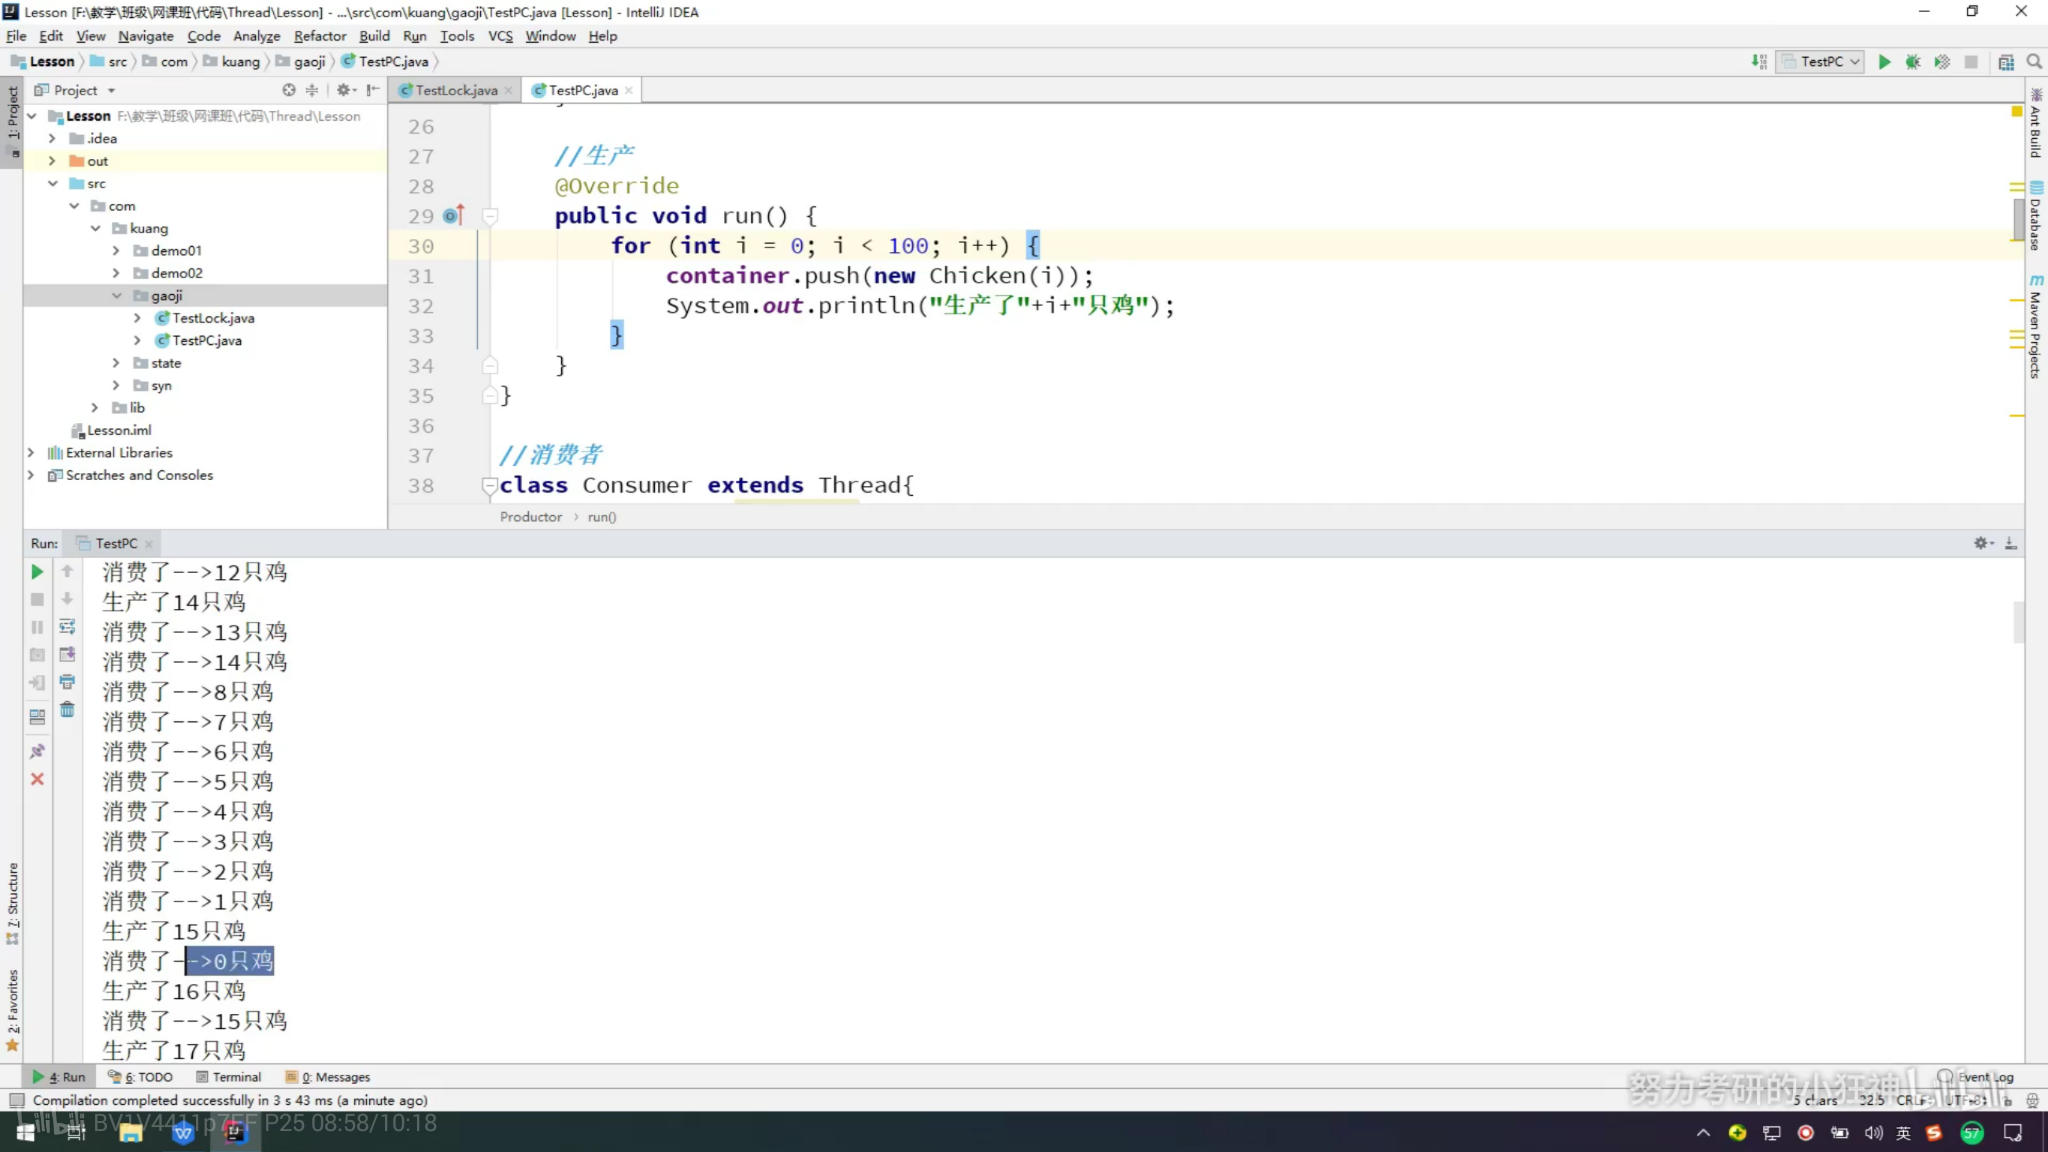The image size is (2048, 1152).
Task: Close the TestPC.java editor tab
Action: pyautogui.click(x=629, y=90)
